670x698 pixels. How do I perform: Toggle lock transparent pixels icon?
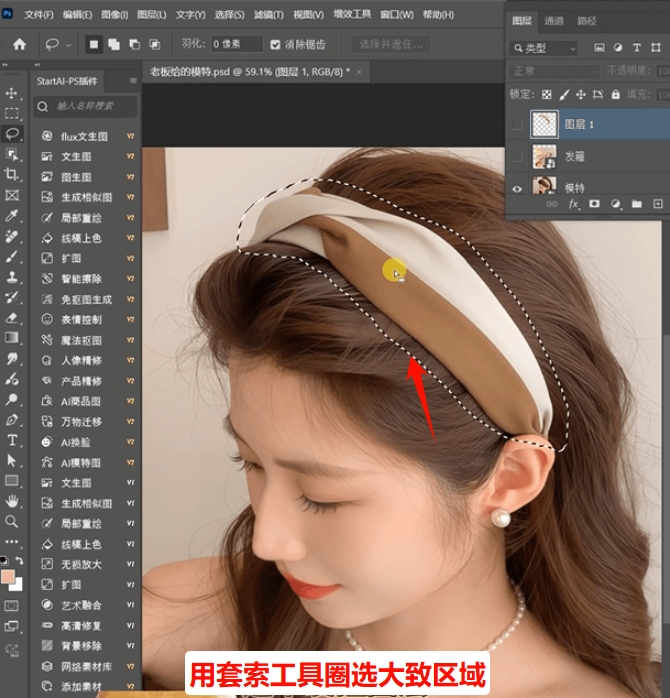pos(547,94)
